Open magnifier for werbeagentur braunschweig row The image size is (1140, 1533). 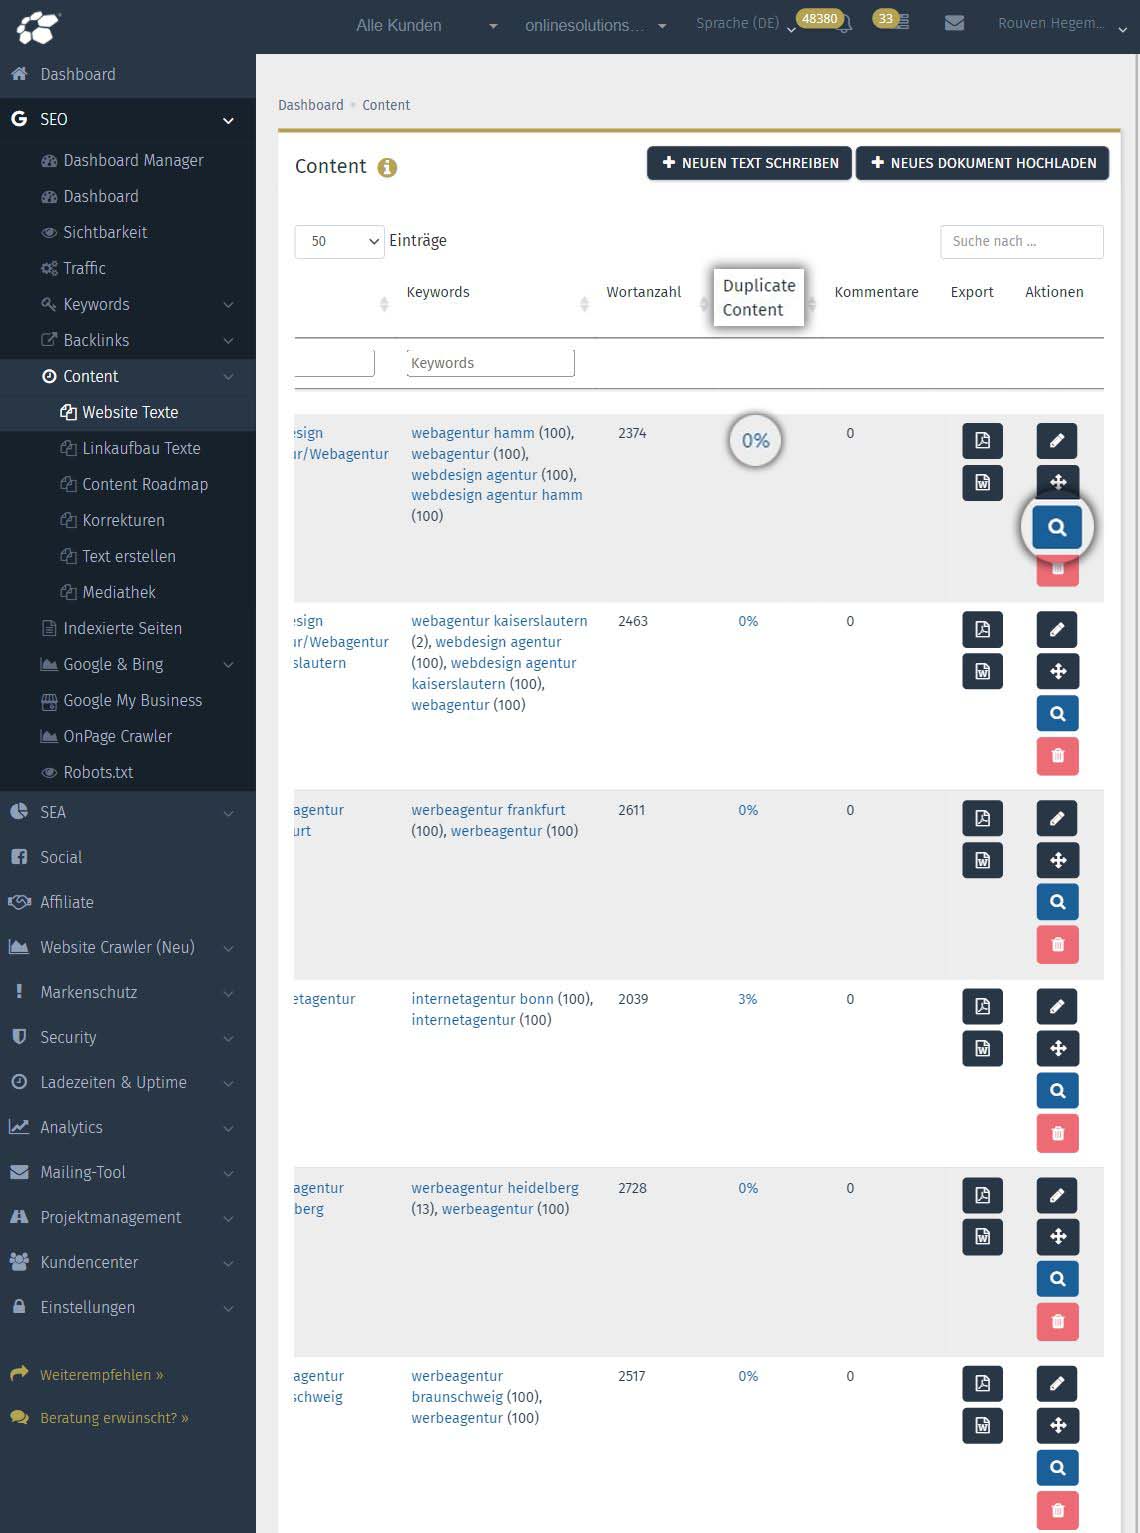(x=1057, y=1468)
